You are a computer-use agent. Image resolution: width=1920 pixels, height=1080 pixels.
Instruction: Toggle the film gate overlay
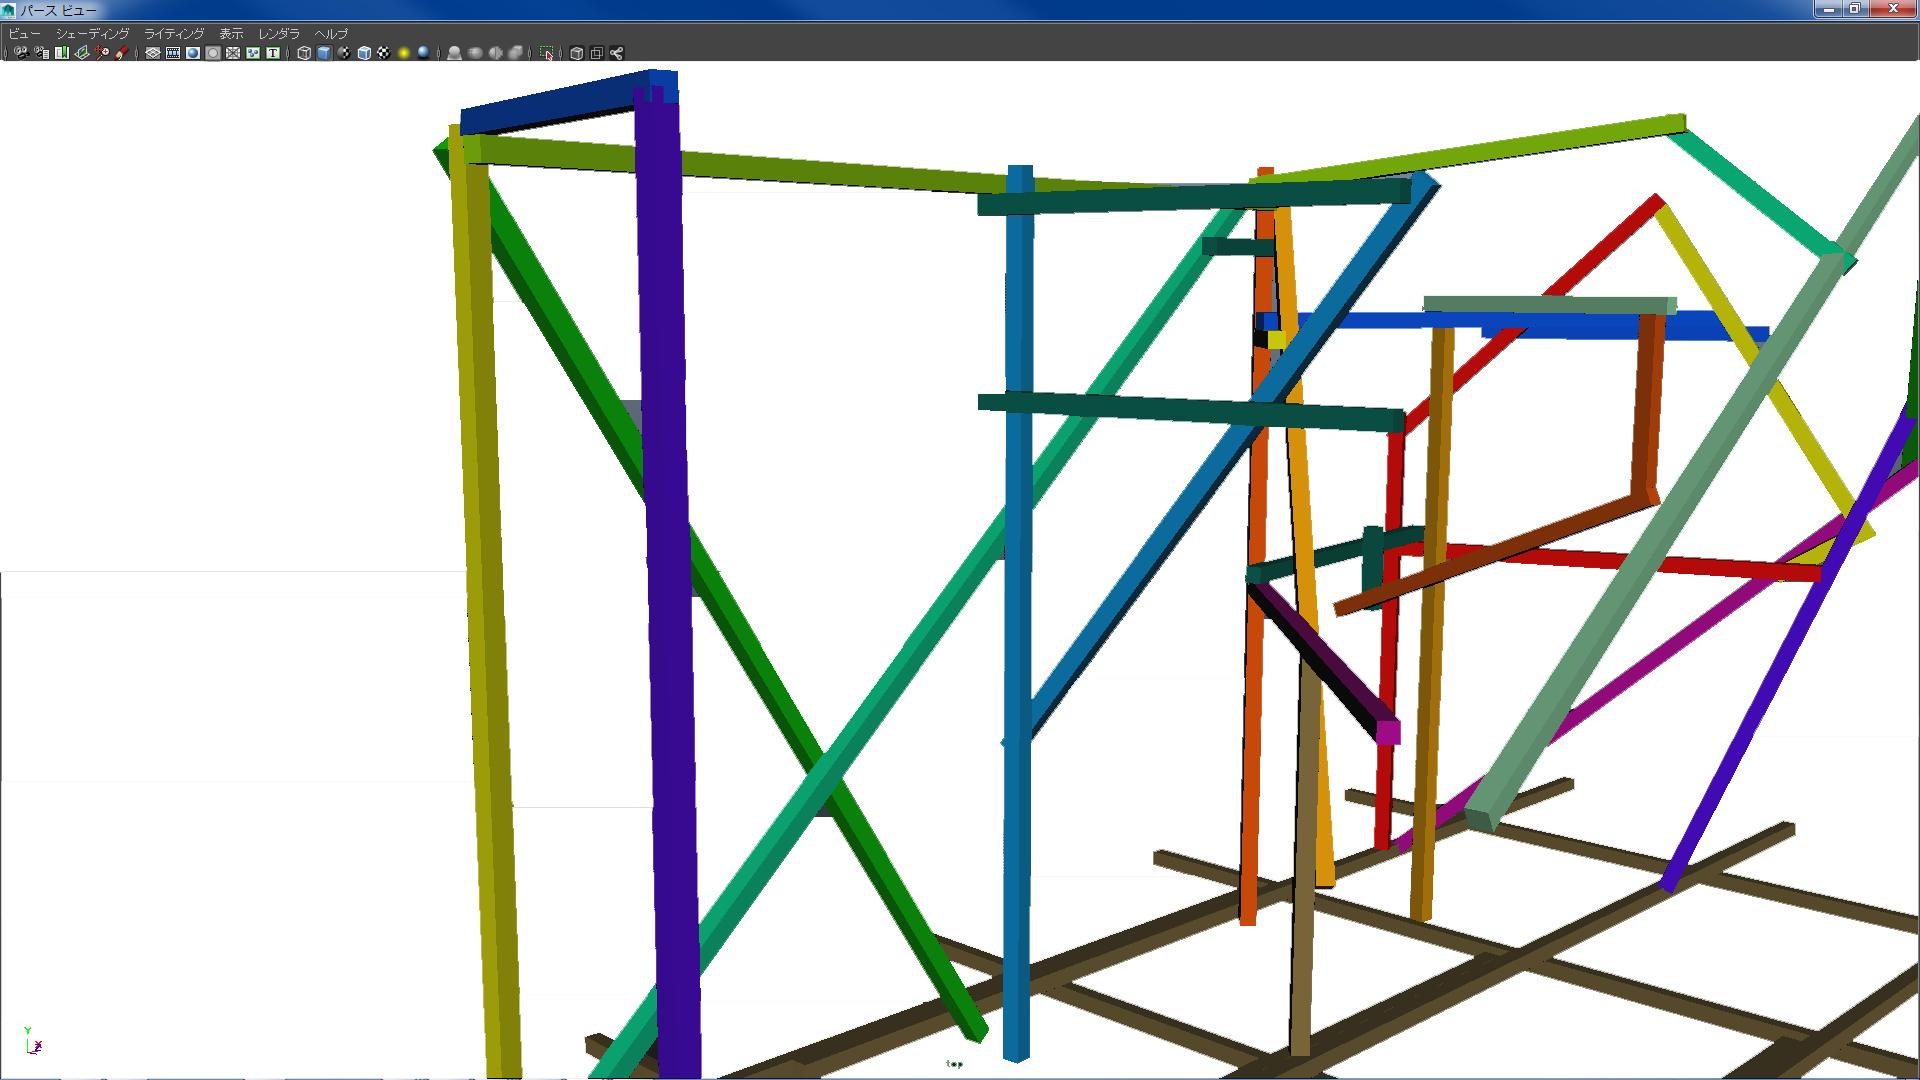(x=173, y=53)
